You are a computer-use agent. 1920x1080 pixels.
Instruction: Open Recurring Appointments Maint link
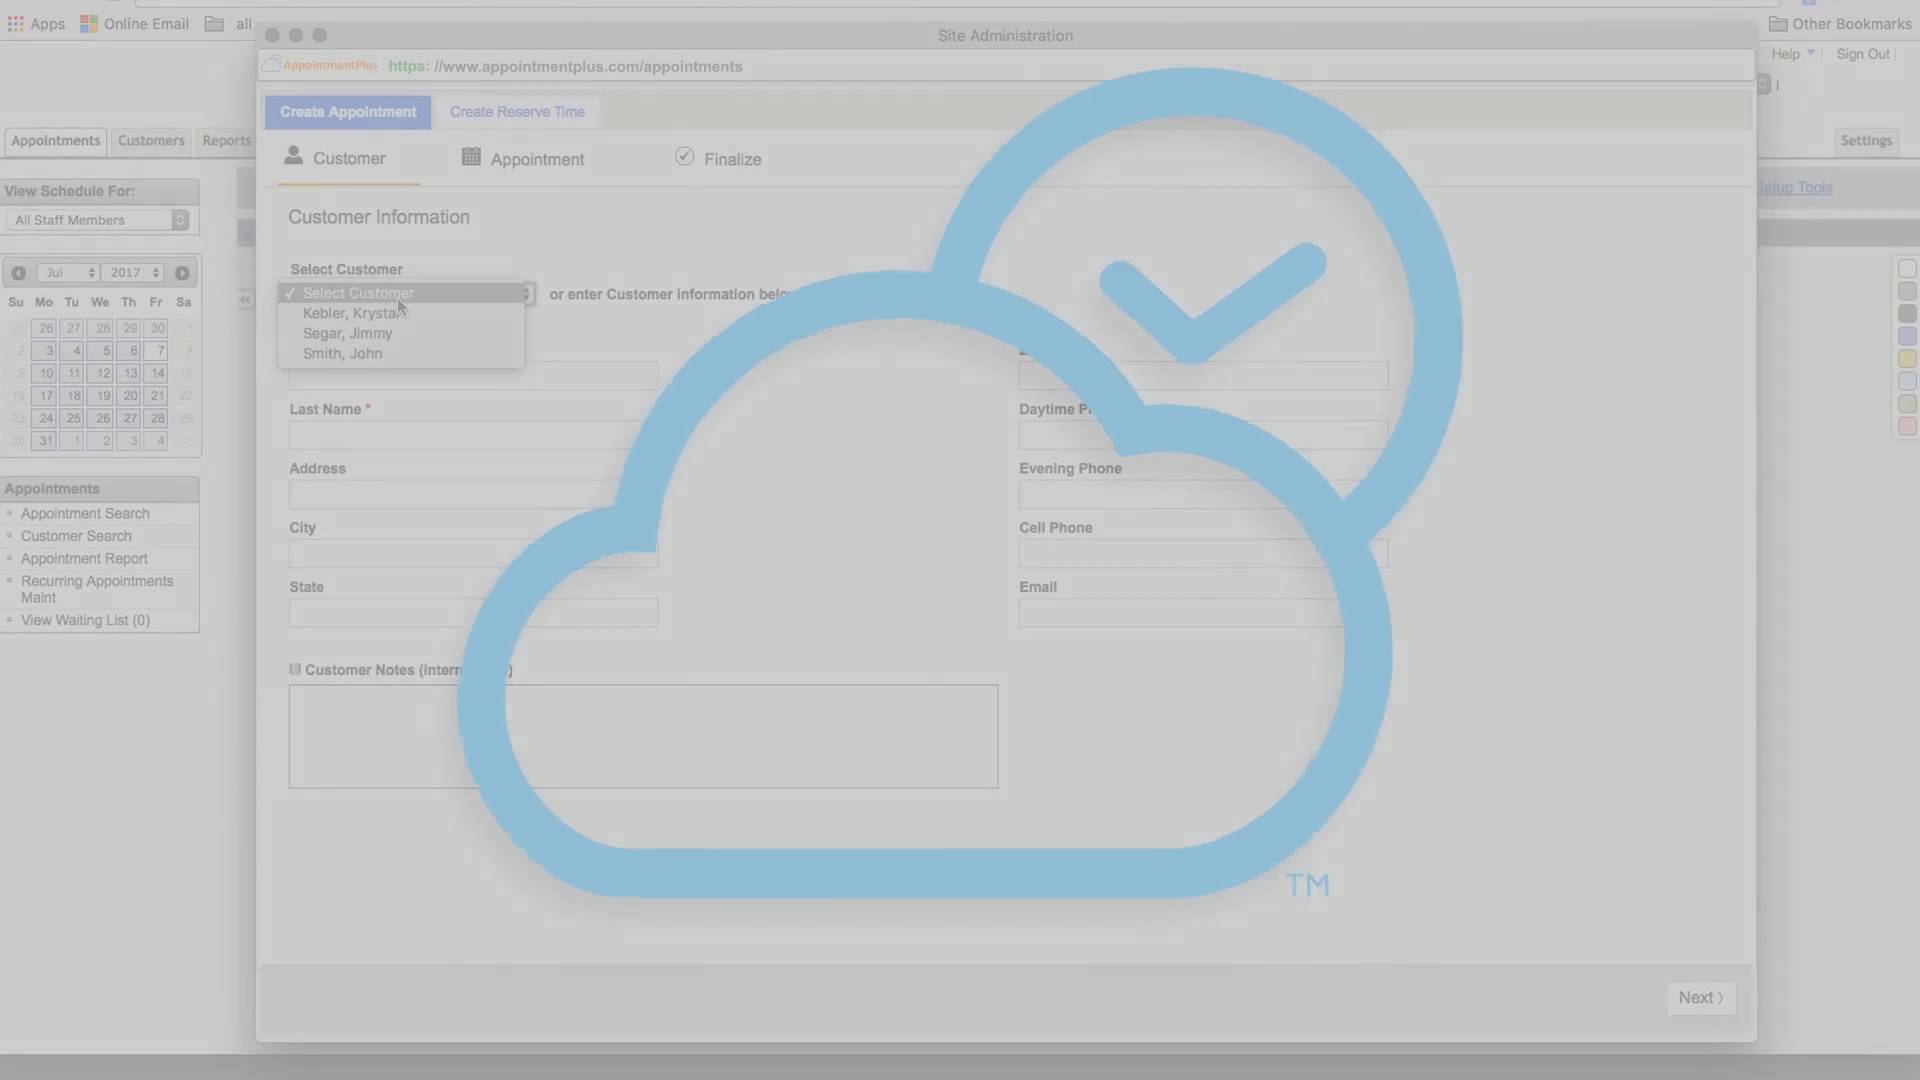pos(97,589)
